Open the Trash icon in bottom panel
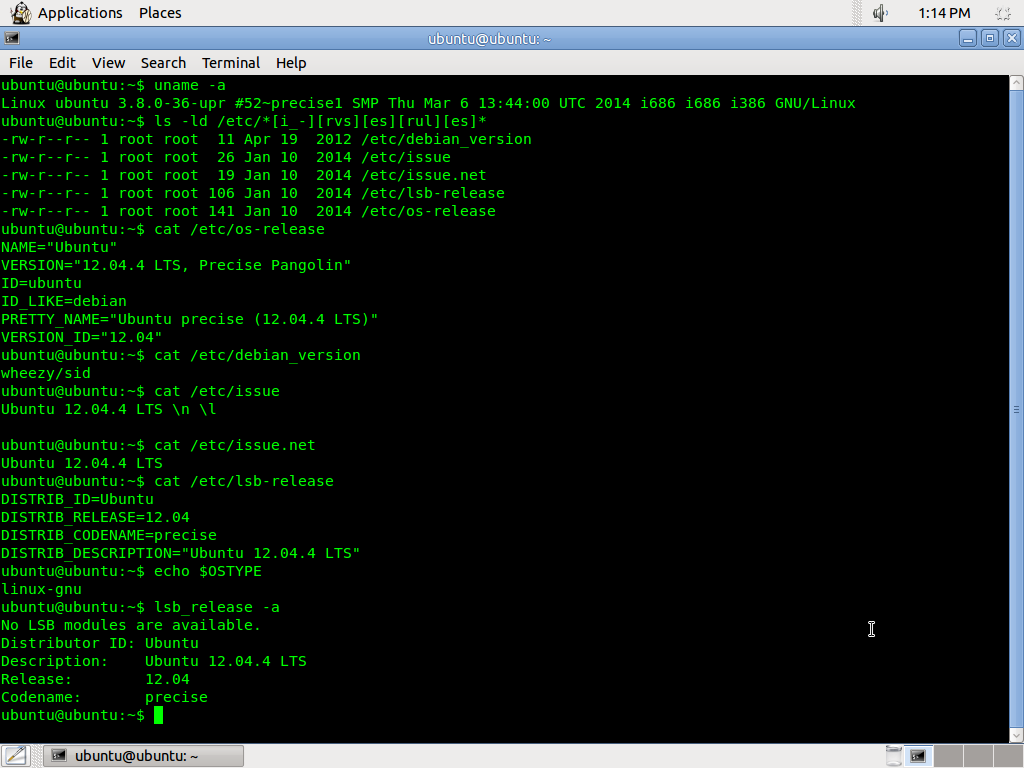This screenshot has height=768, width=1024. tap(893, 756)
